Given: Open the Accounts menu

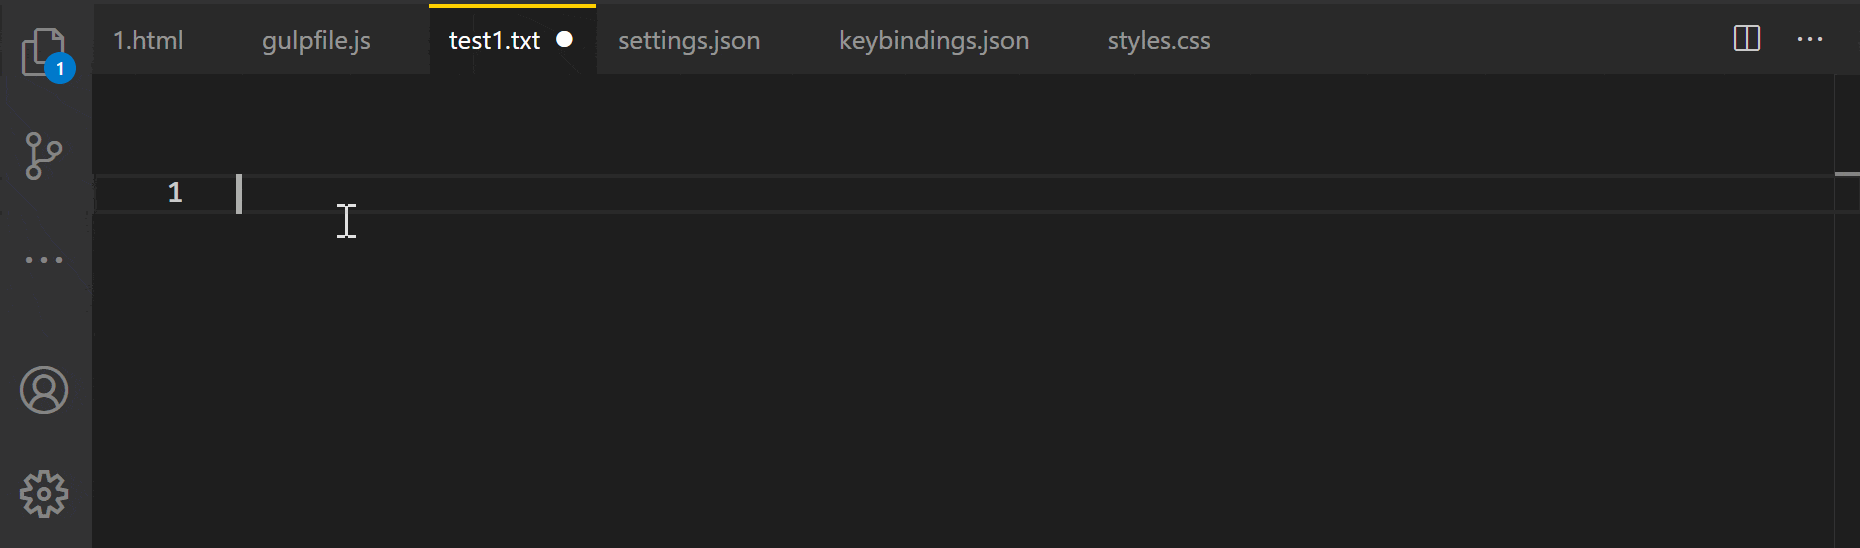Looking at the screenshot, I should coord(44,390).
